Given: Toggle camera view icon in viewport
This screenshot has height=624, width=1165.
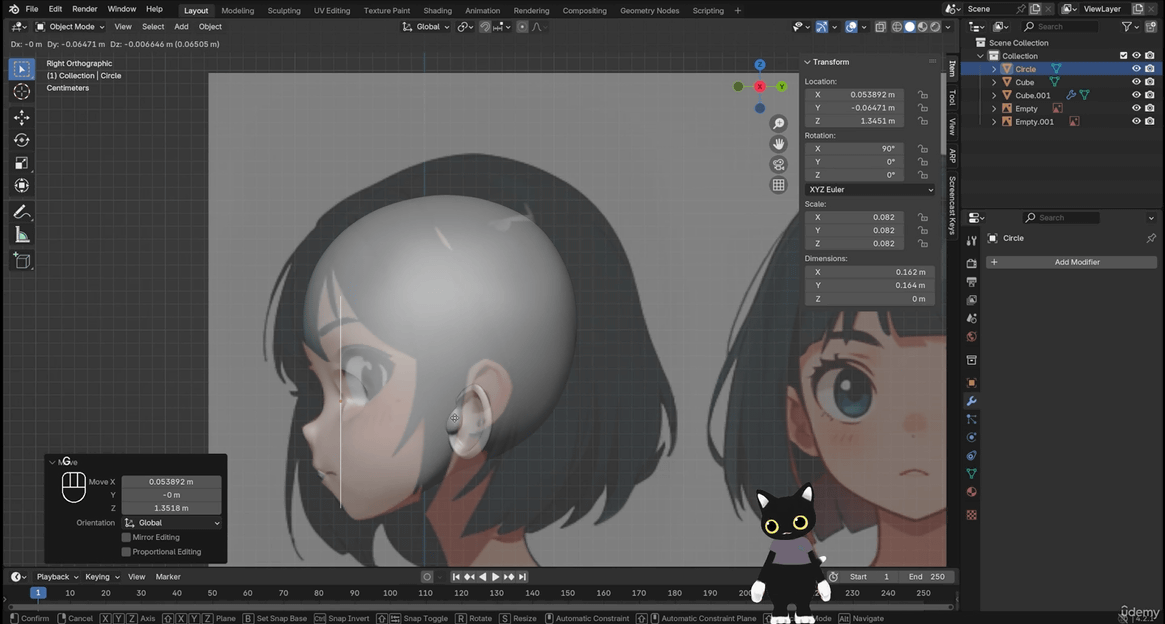Looking at the screenshot, I should tap(778, 165).
